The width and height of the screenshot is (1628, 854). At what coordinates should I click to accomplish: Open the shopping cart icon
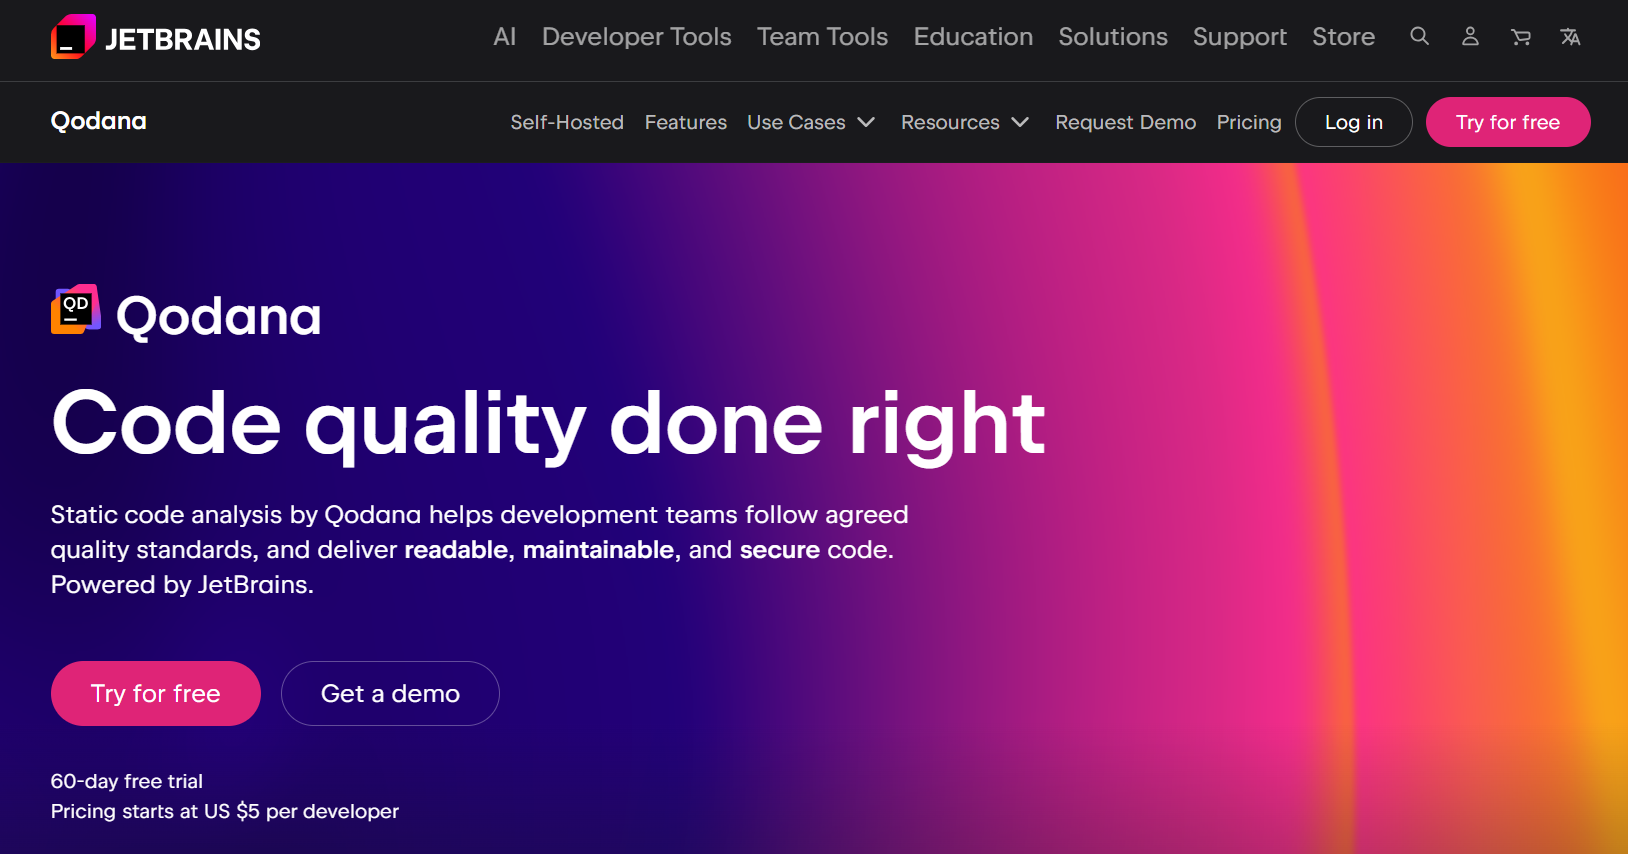click(1520, 37)
